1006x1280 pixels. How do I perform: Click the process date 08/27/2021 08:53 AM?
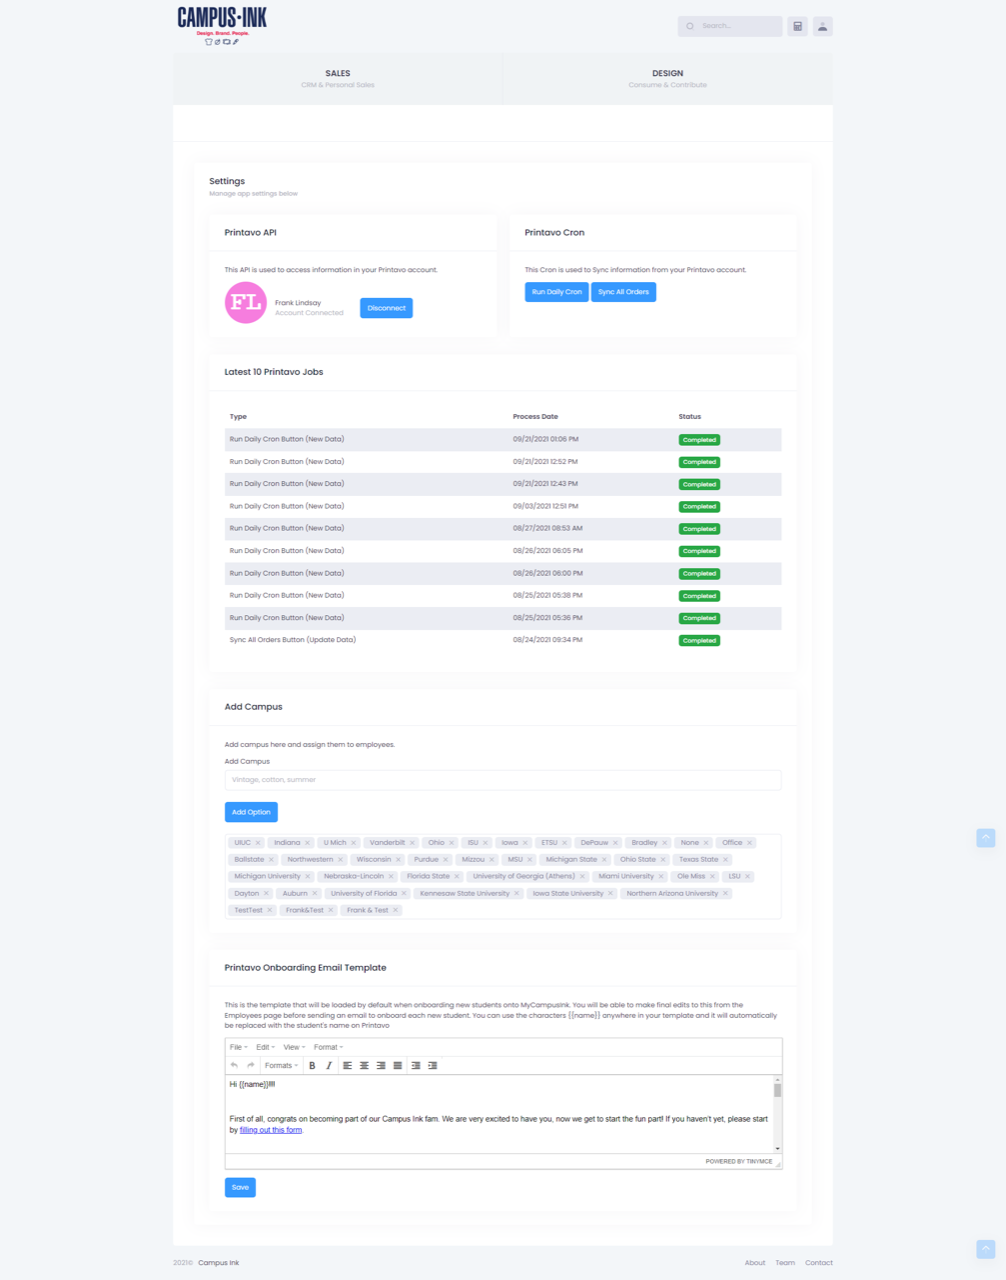point(548,528)
